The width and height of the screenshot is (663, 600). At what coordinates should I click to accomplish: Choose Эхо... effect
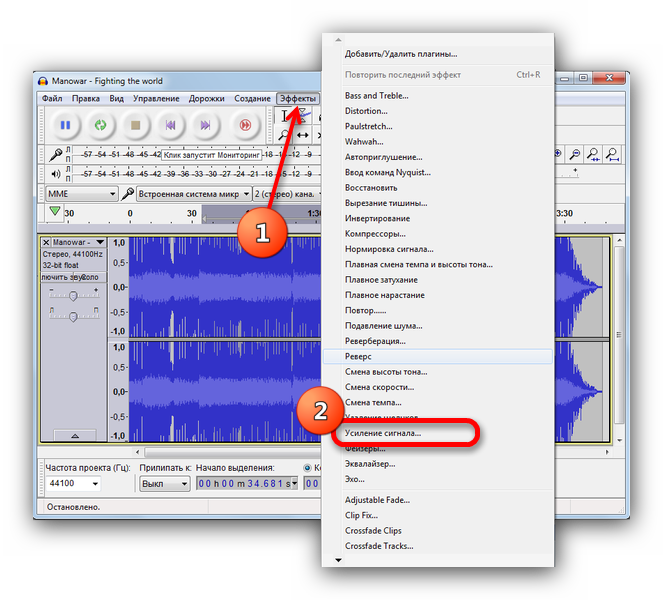(438, 479)
